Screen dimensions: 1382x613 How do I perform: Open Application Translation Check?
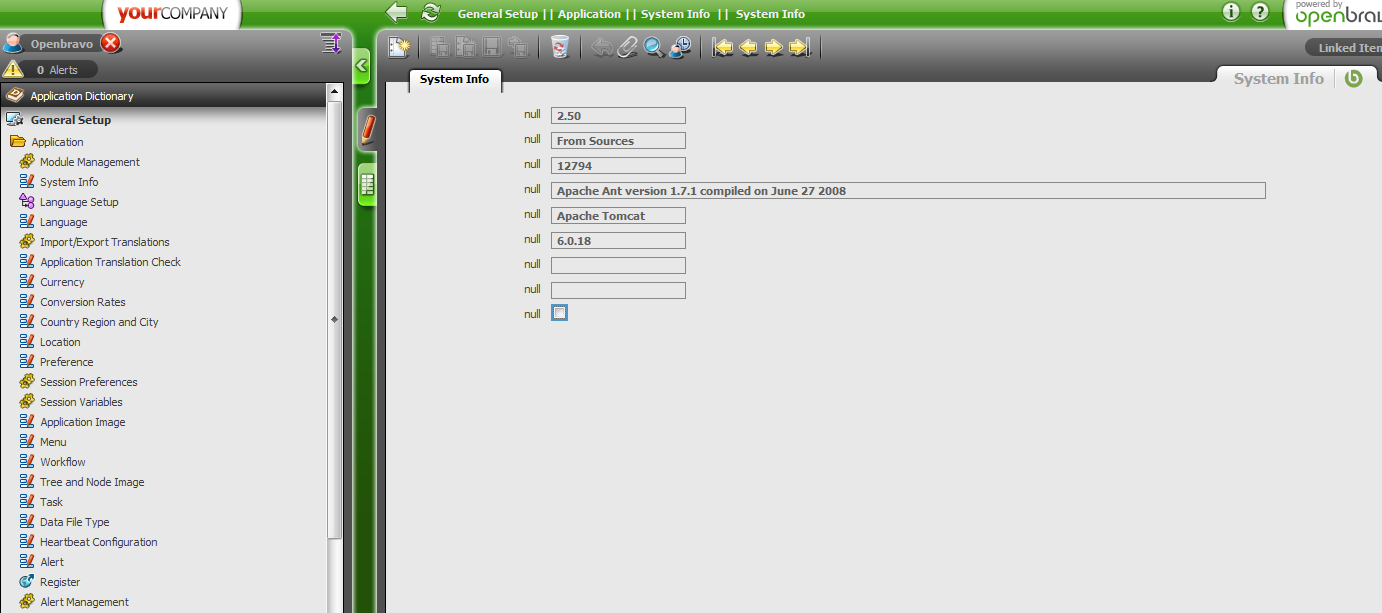coord(111,262)
